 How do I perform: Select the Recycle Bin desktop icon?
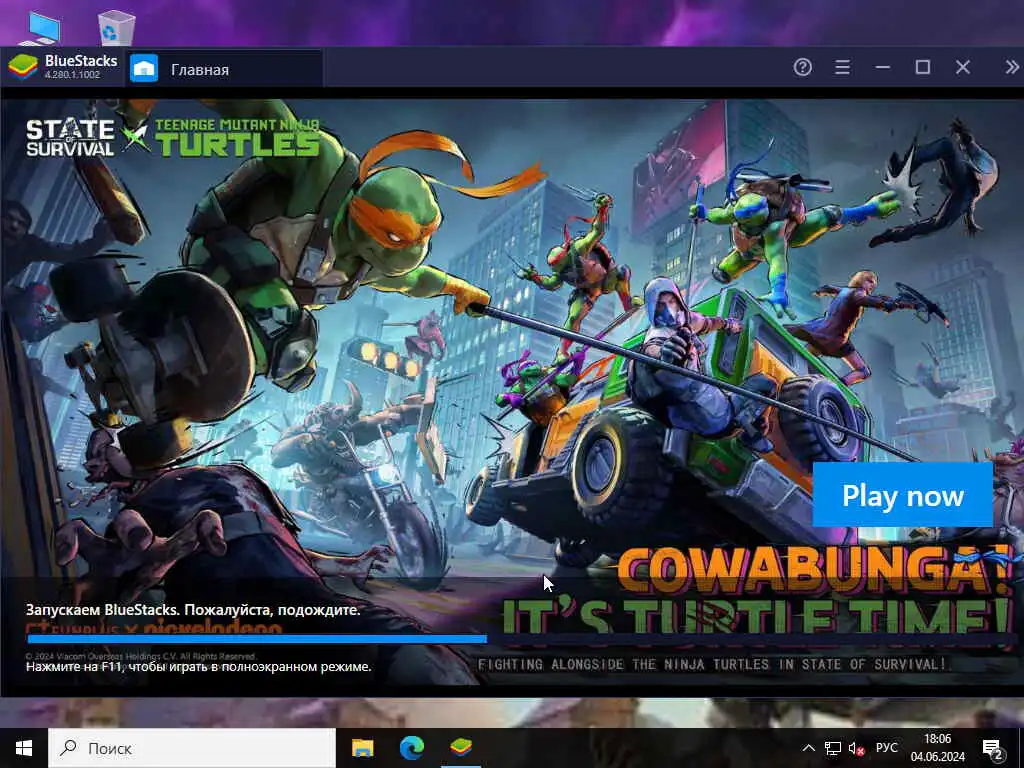click(x=116, y=27)
